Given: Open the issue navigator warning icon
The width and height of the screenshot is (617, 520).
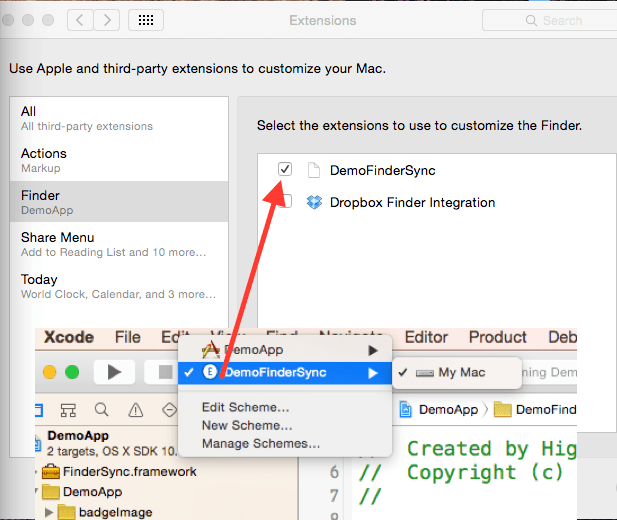Looking at the screenshot, I should [x=136, y=410].
